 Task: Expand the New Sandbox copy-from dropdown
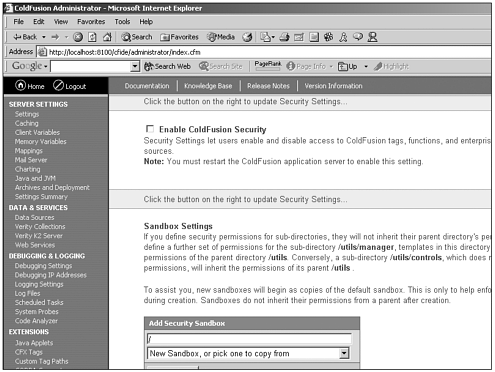pos(344,353)
